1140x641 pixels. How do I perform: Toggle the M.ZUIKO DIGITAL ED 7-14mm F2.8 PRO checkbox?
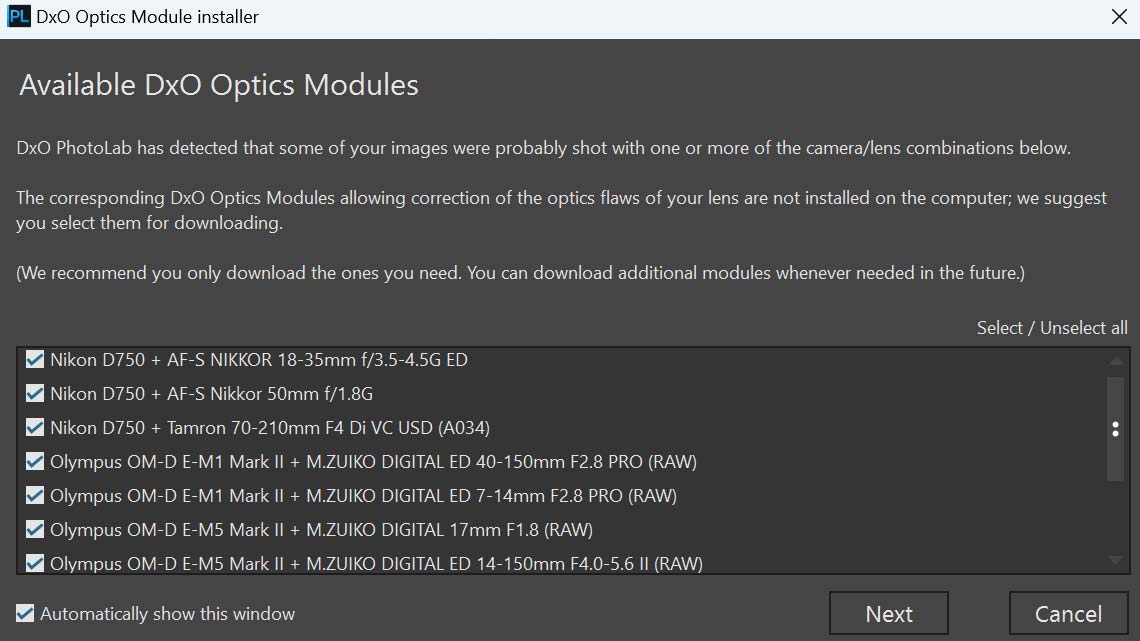tap(34, 495)
